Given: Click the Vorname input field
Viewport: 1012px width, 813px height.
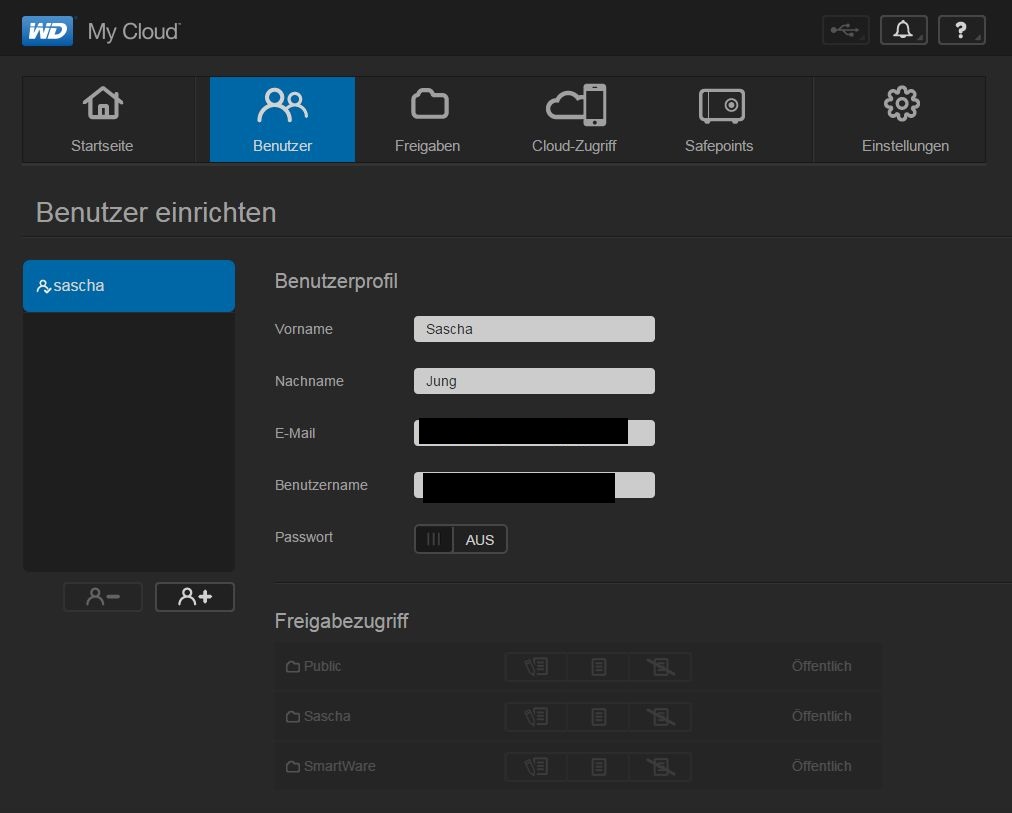Looking at the screenshot, I should point(534,329).
